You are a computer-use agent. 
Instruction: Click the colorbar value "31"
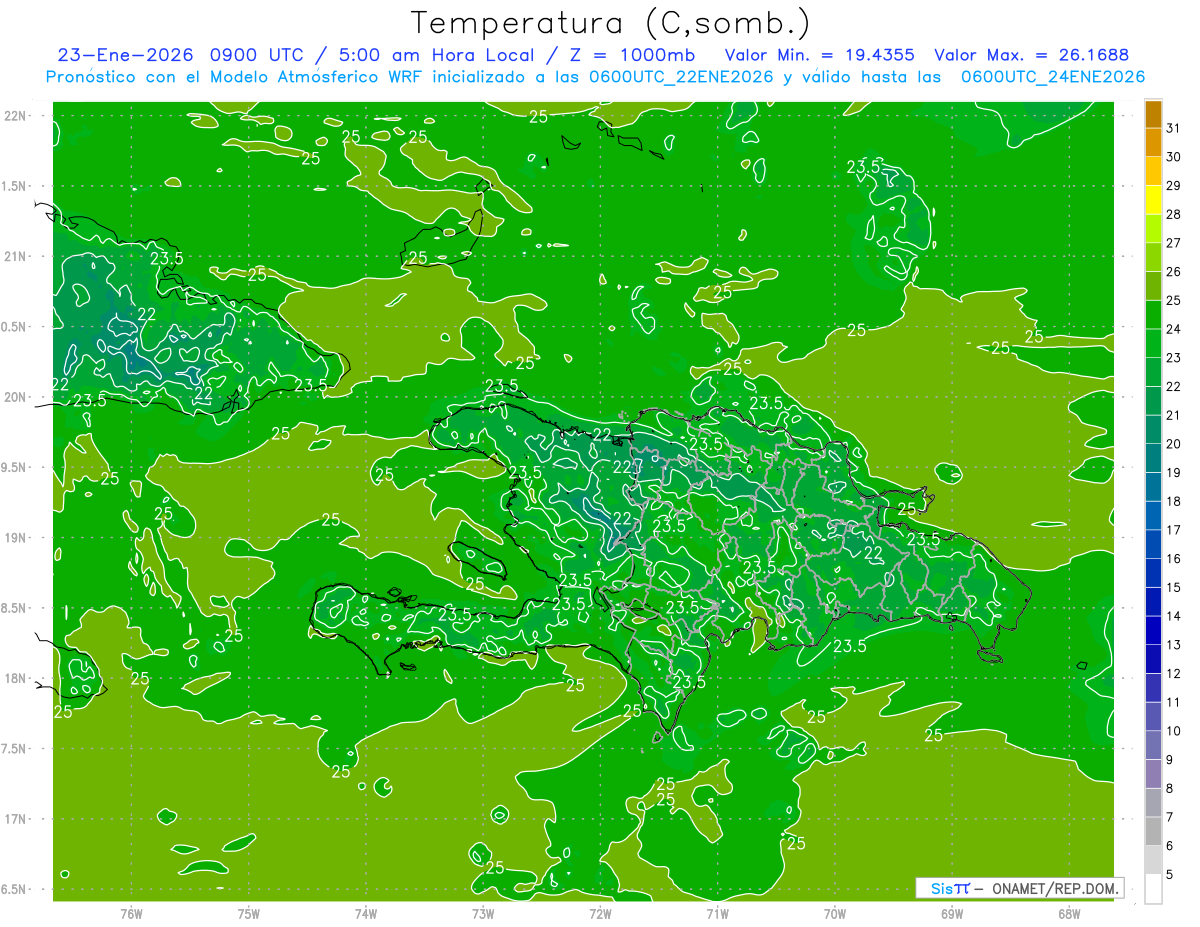pyautogui.click(x=1174, y=127)
